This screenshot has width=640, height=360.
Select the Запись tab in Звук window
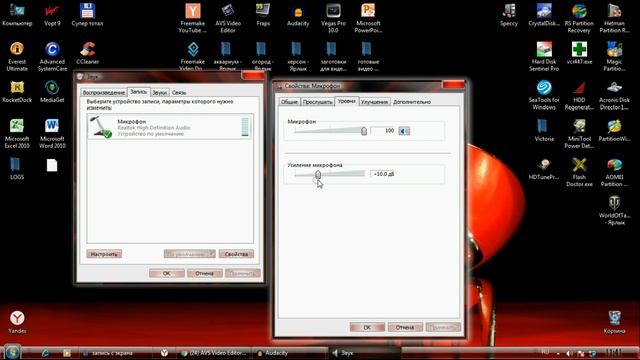point(138,92)
